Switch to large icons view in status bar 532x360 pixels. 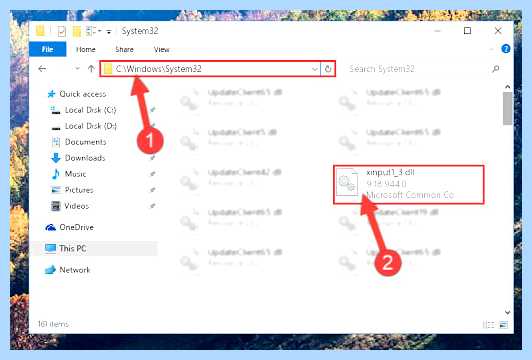click(x=504, y=325)
